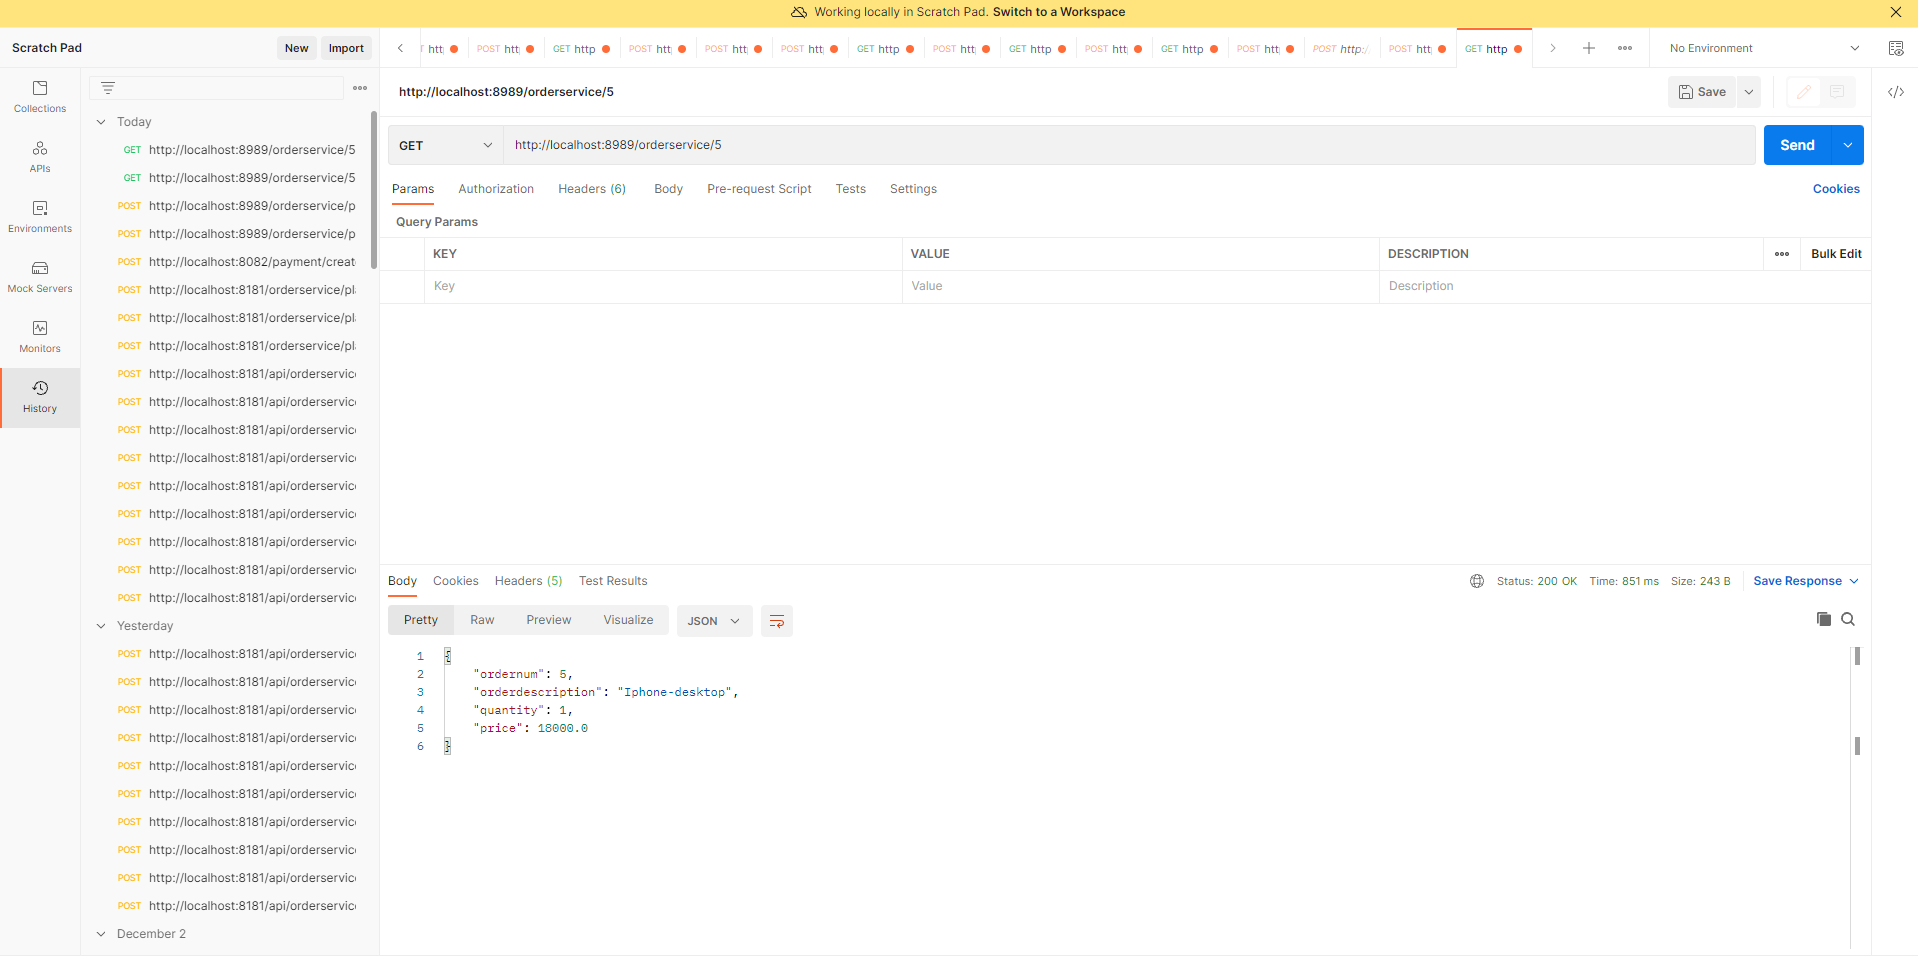
Task: Expand the December 2 history group
Action: 101,933
